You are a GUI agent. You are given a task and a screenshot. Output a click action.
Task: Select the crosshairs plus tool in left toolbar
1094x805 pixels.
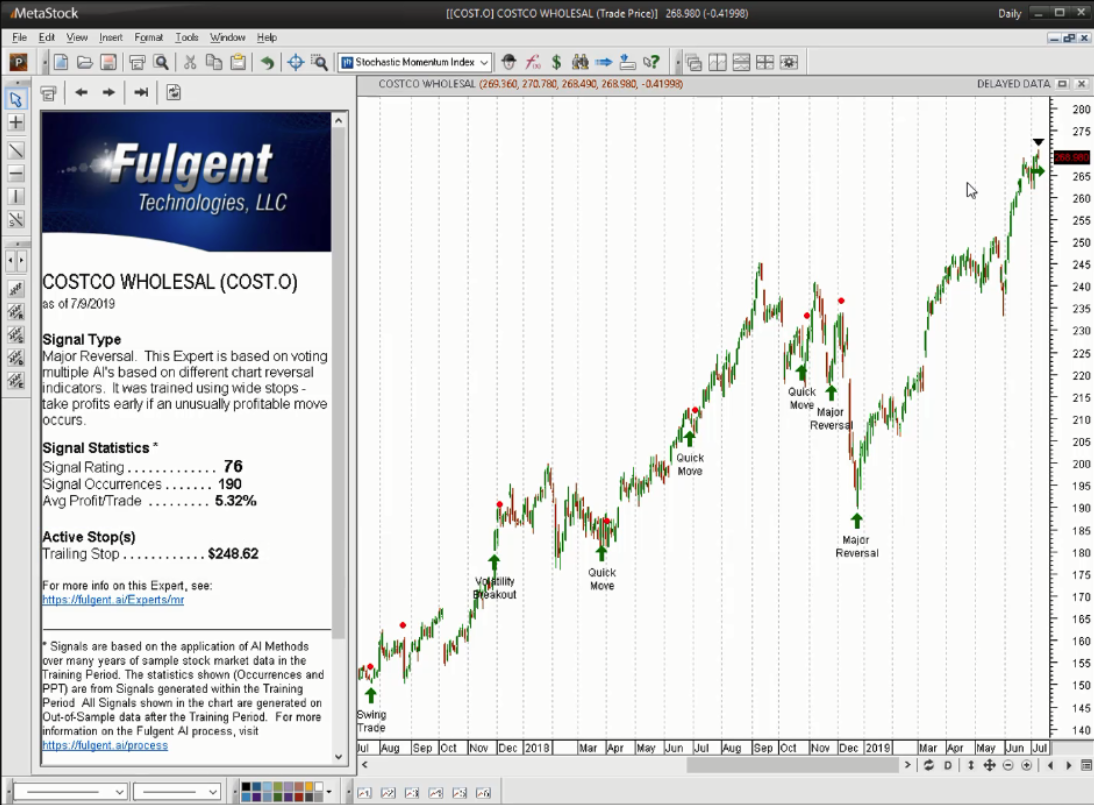[x=15, y=123]
